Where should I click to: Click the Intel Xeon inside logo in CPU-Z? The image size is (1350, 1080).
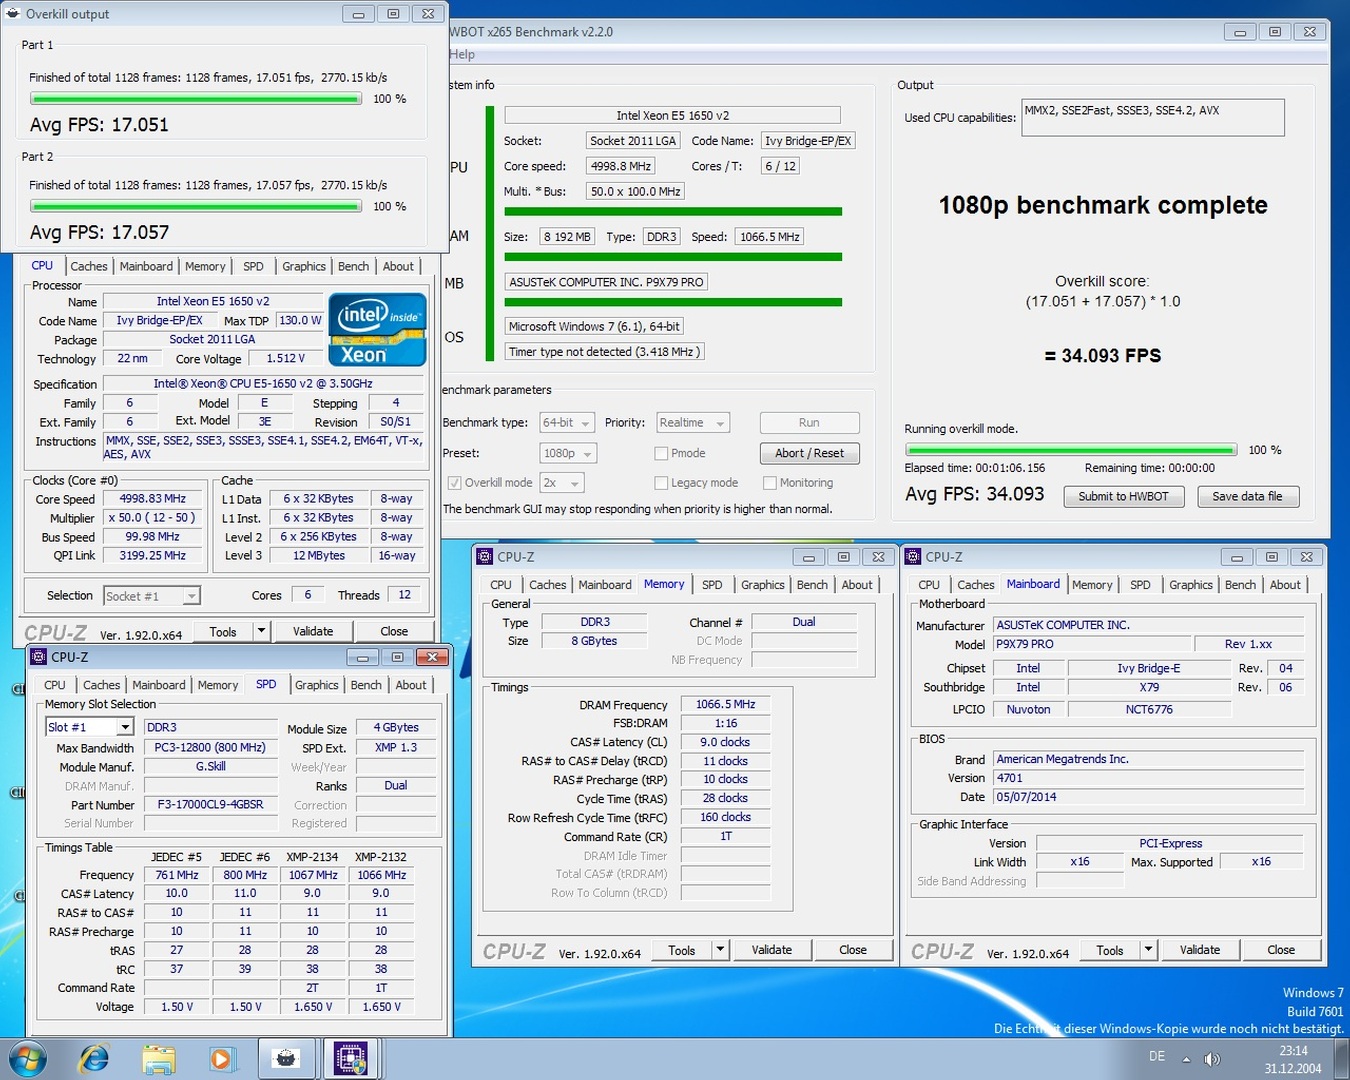[377, 329]
